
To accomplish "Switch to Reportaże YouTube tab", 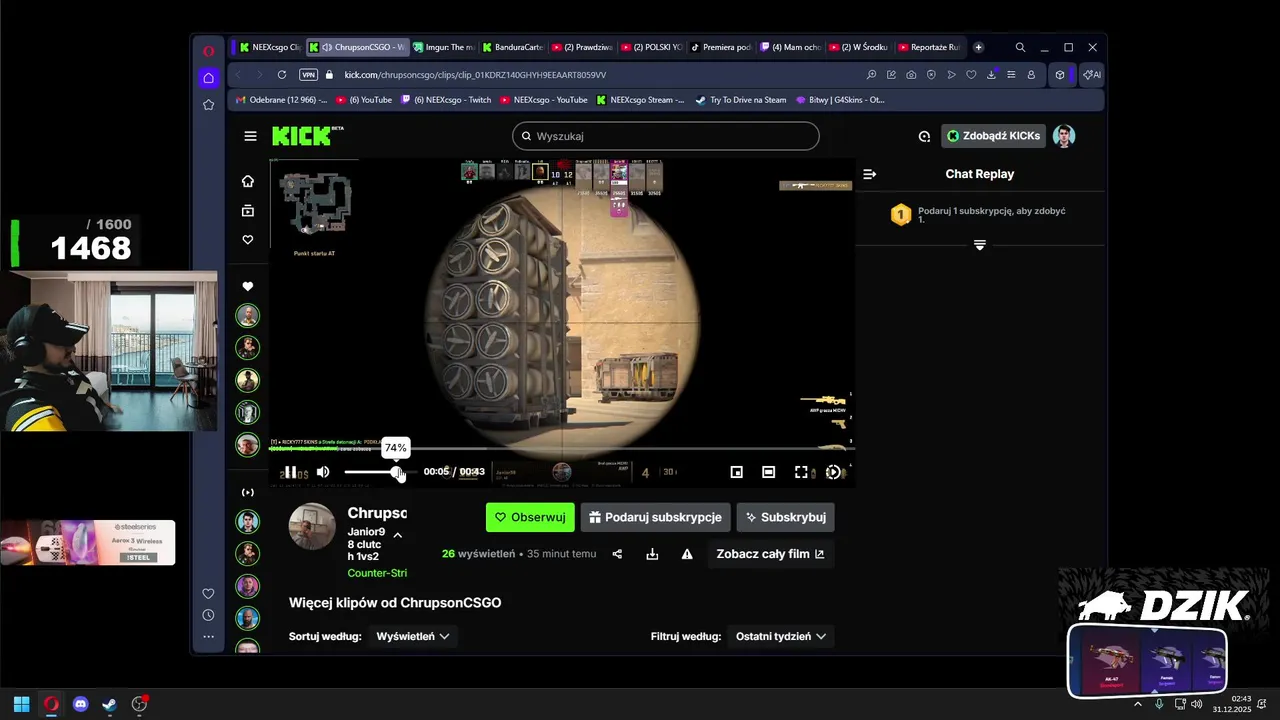I will click(929, 47).
